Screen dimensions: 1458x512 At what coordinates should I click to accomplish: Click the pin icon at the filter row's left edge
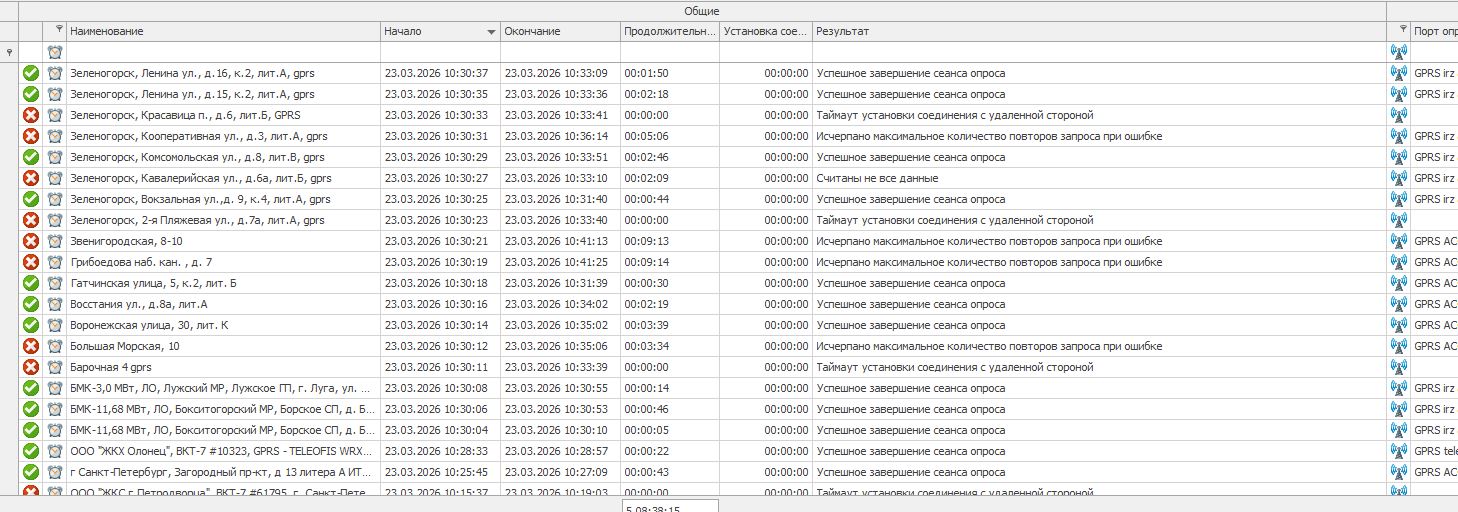[9, 52]
